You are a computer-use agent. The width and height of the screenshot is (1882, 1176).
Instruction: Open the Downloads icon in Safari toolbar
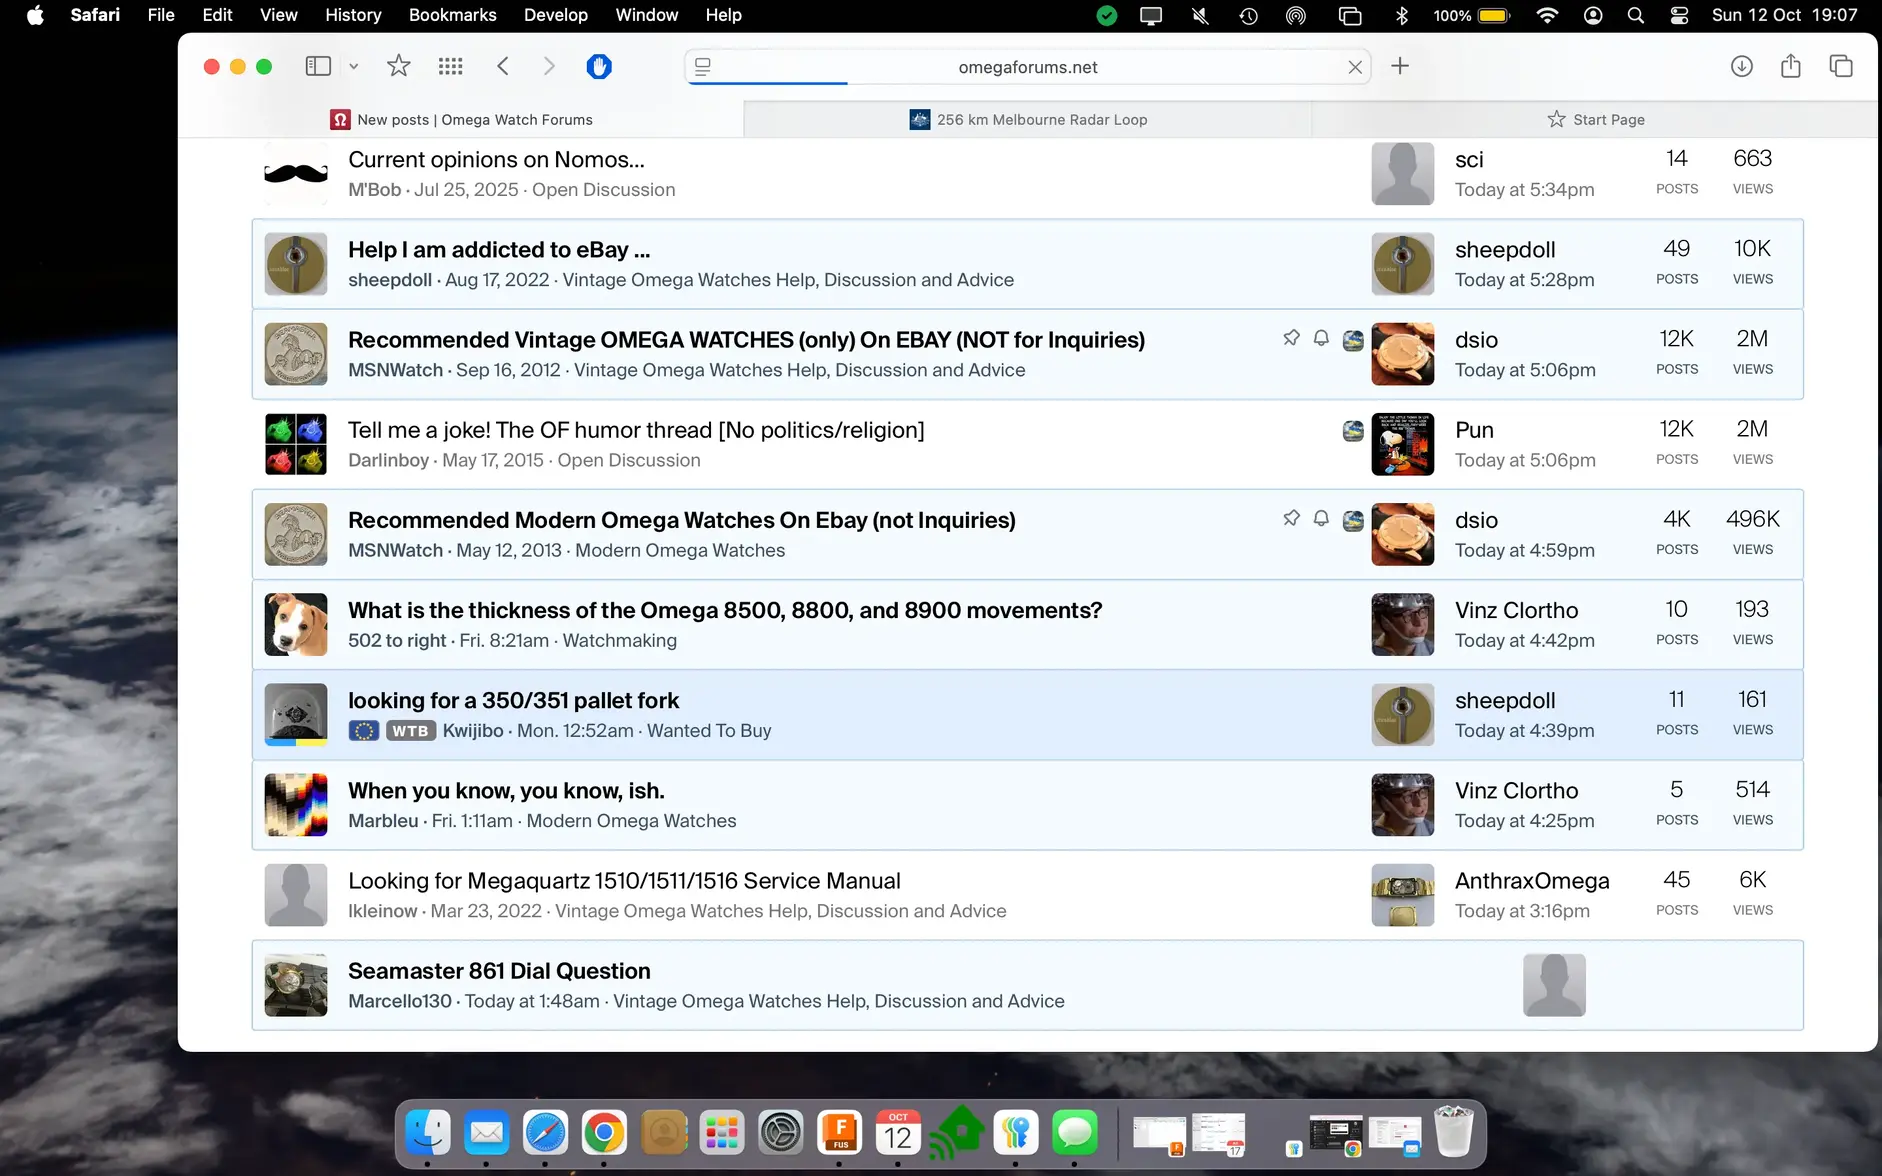point(1741,66)
